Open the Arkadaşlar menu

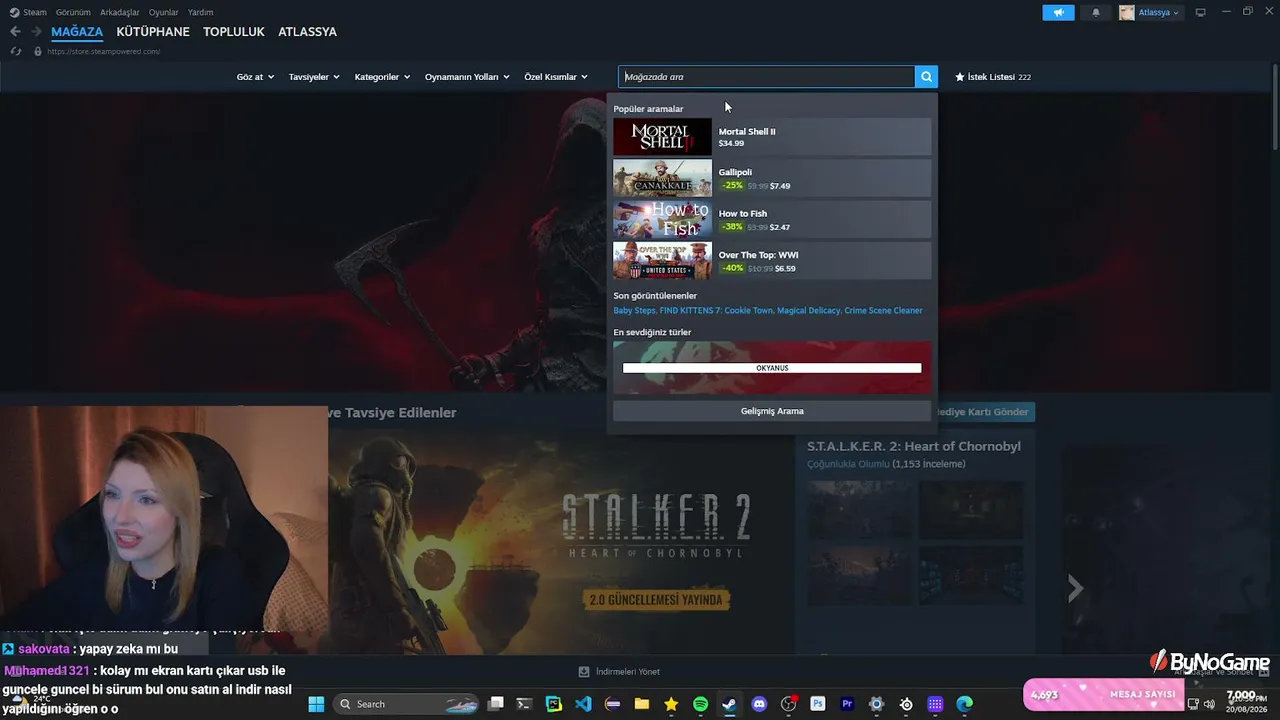120,12
